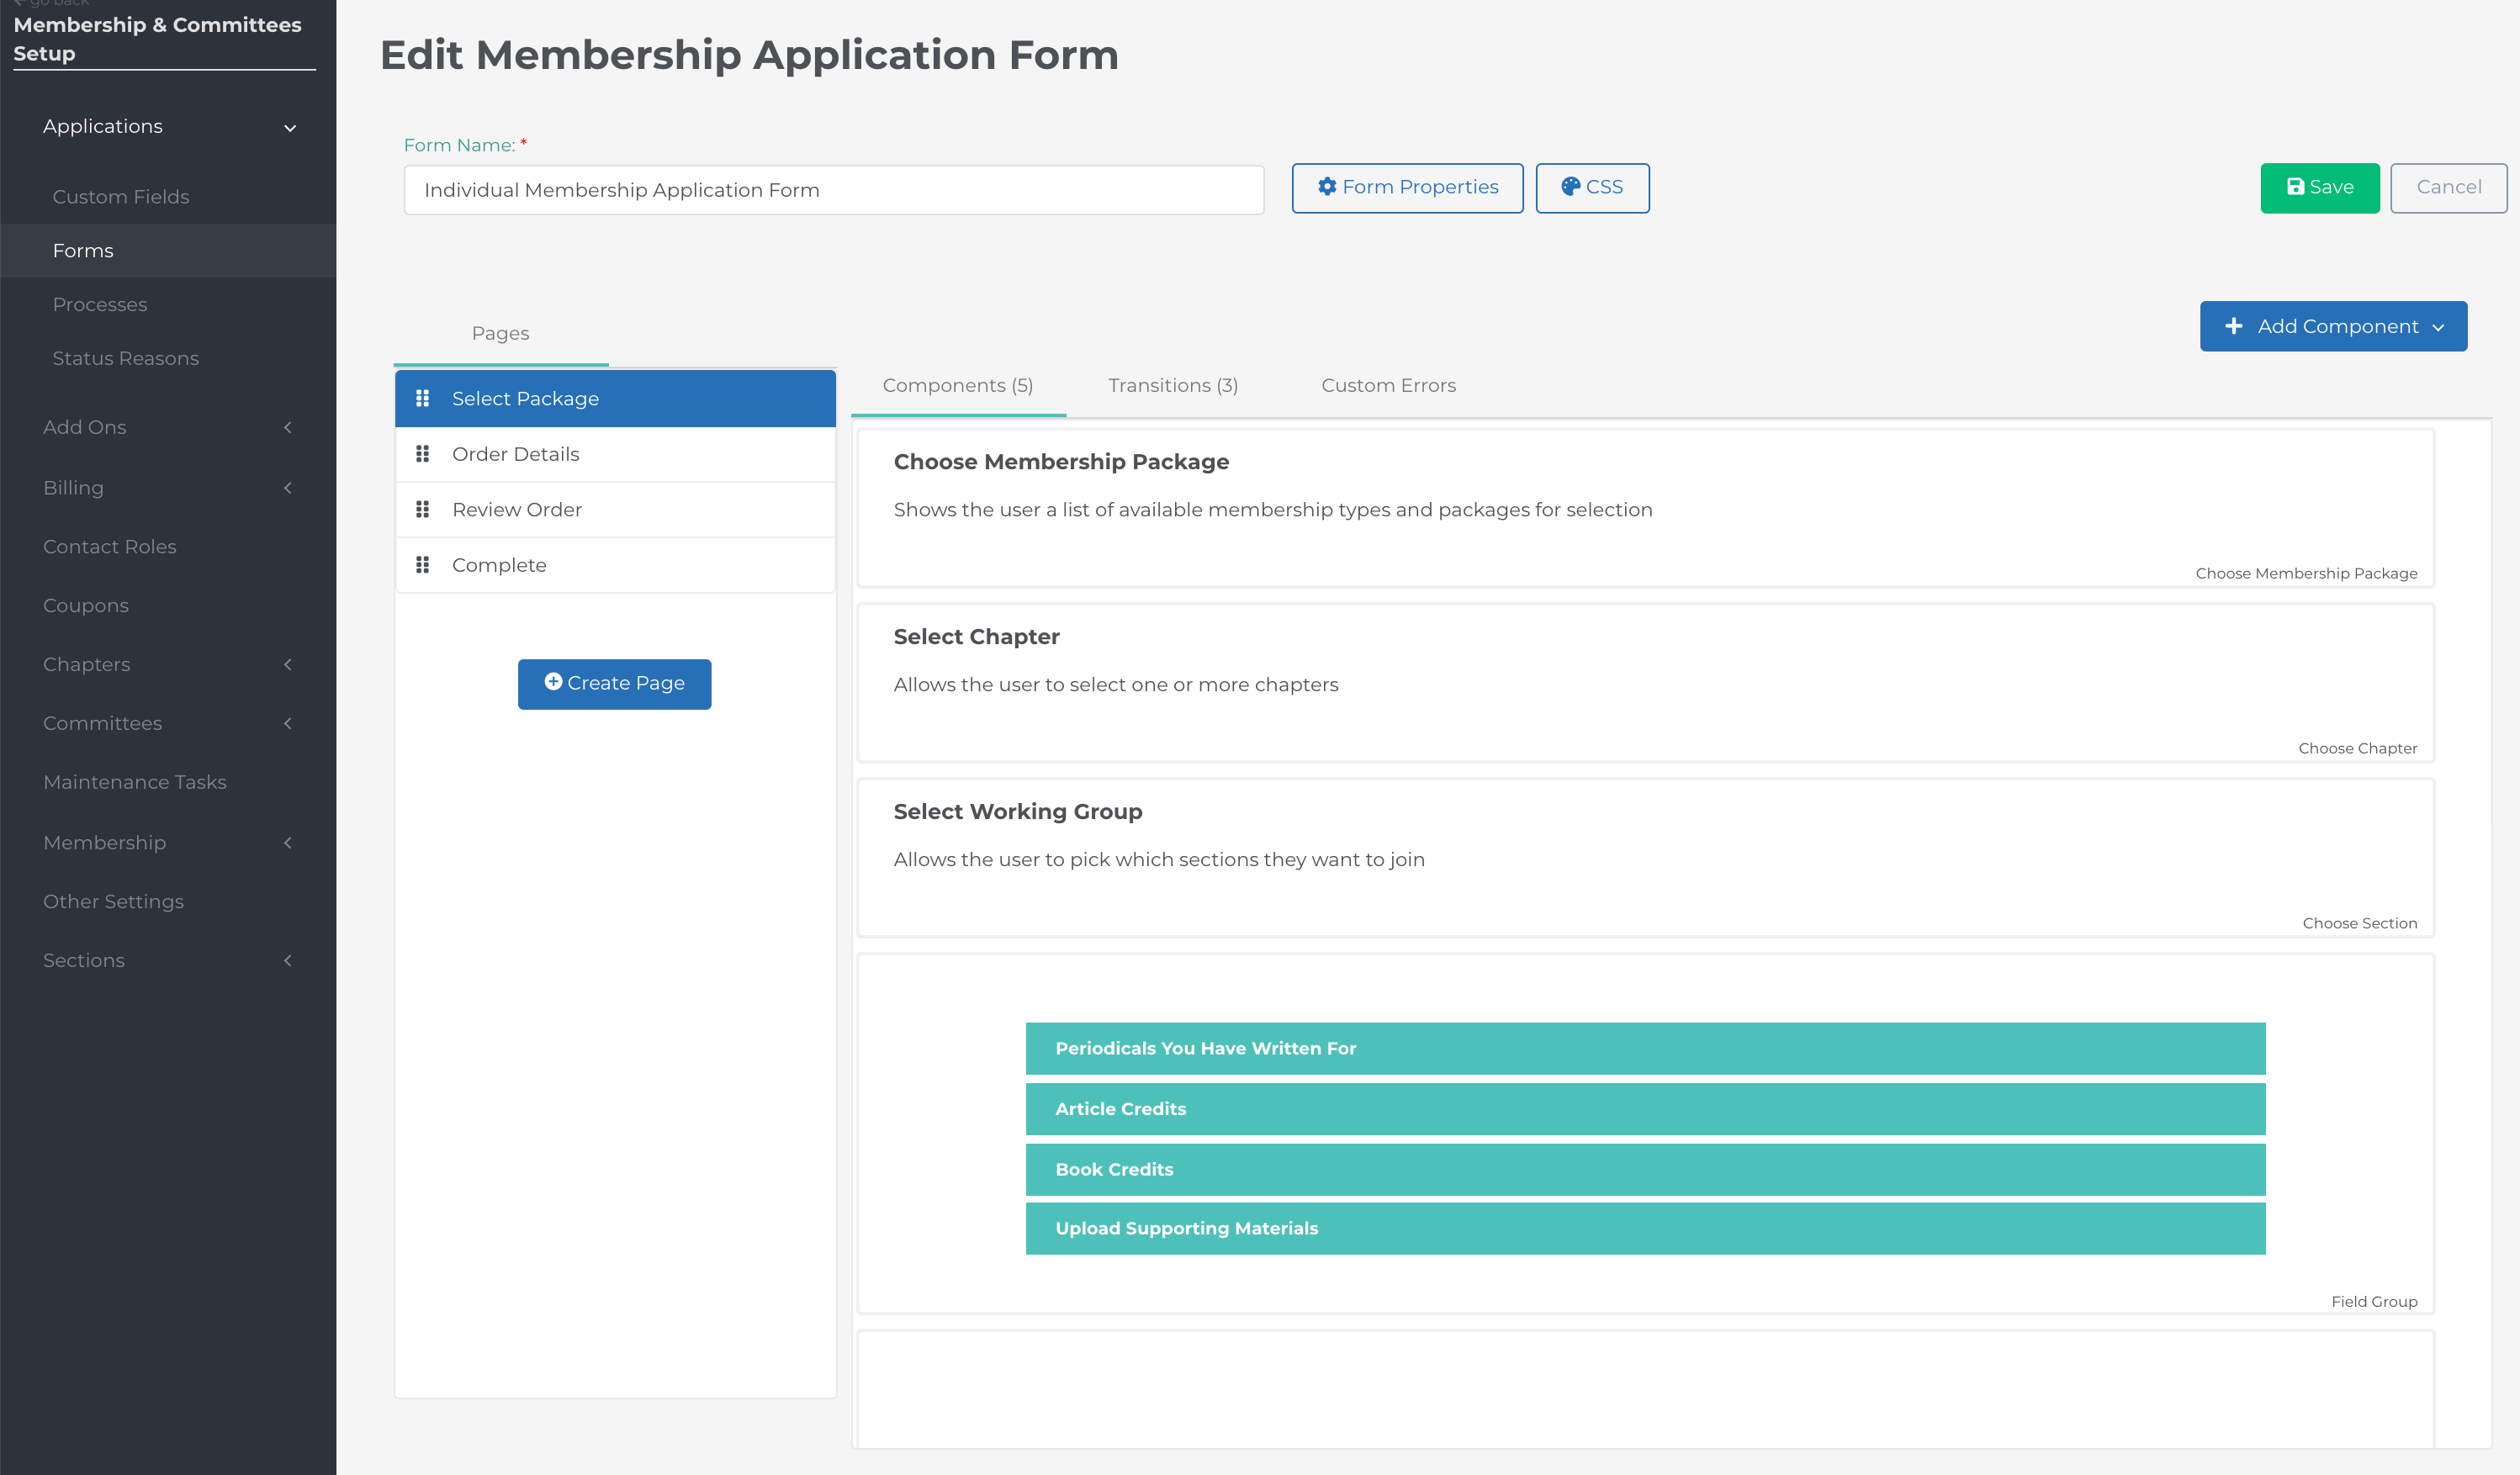Click drag handle icon for Select Package
Image resolution: width=2520 pixels, height=1475 pixels.
pyautogui.click(x=422, y=398)
